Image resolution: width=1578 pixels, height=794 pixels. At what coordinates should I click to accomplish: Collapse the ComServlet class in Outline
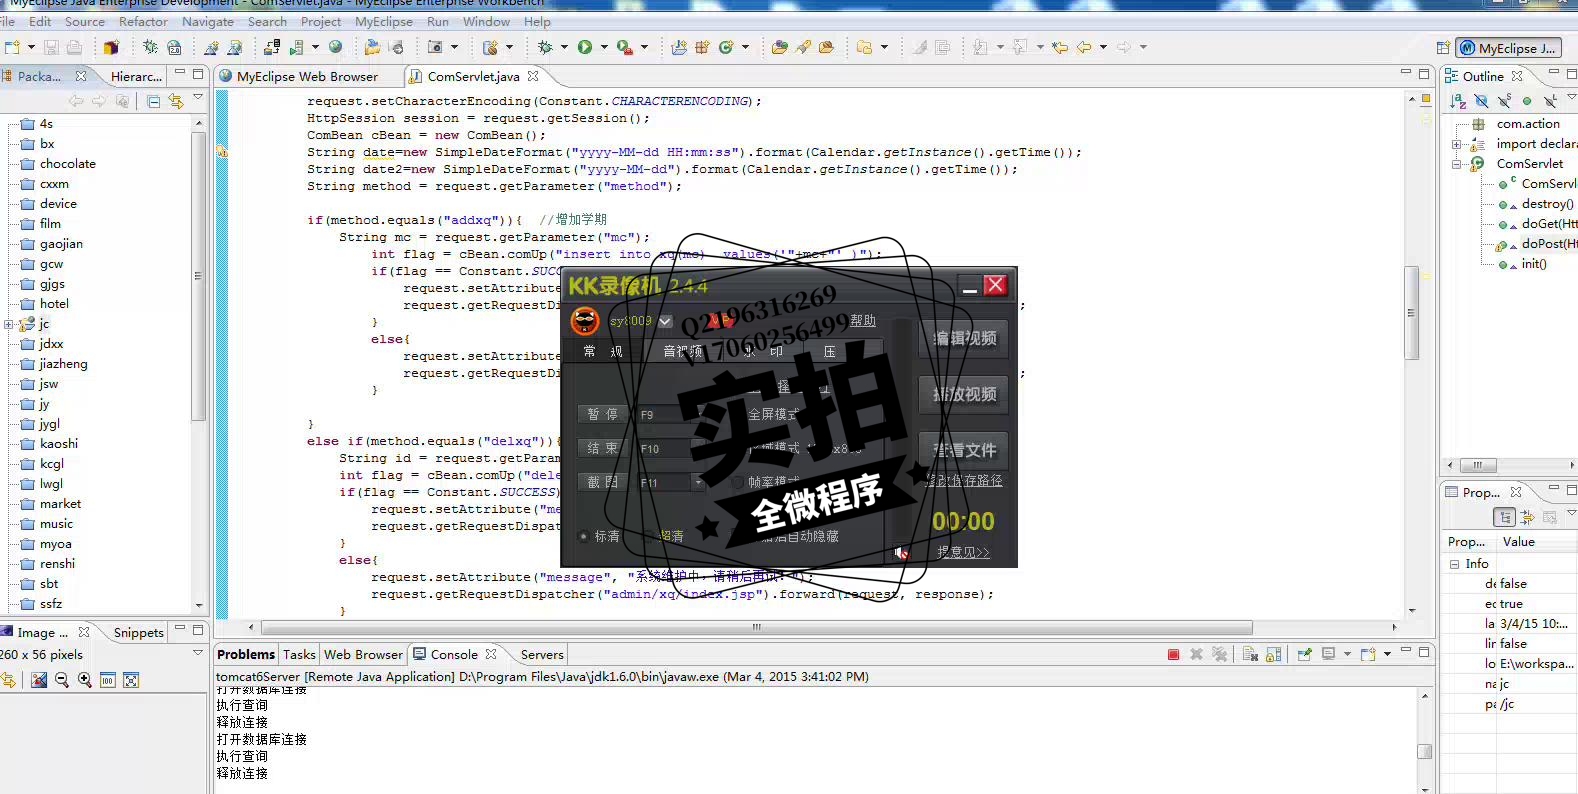pos(1456,164)
